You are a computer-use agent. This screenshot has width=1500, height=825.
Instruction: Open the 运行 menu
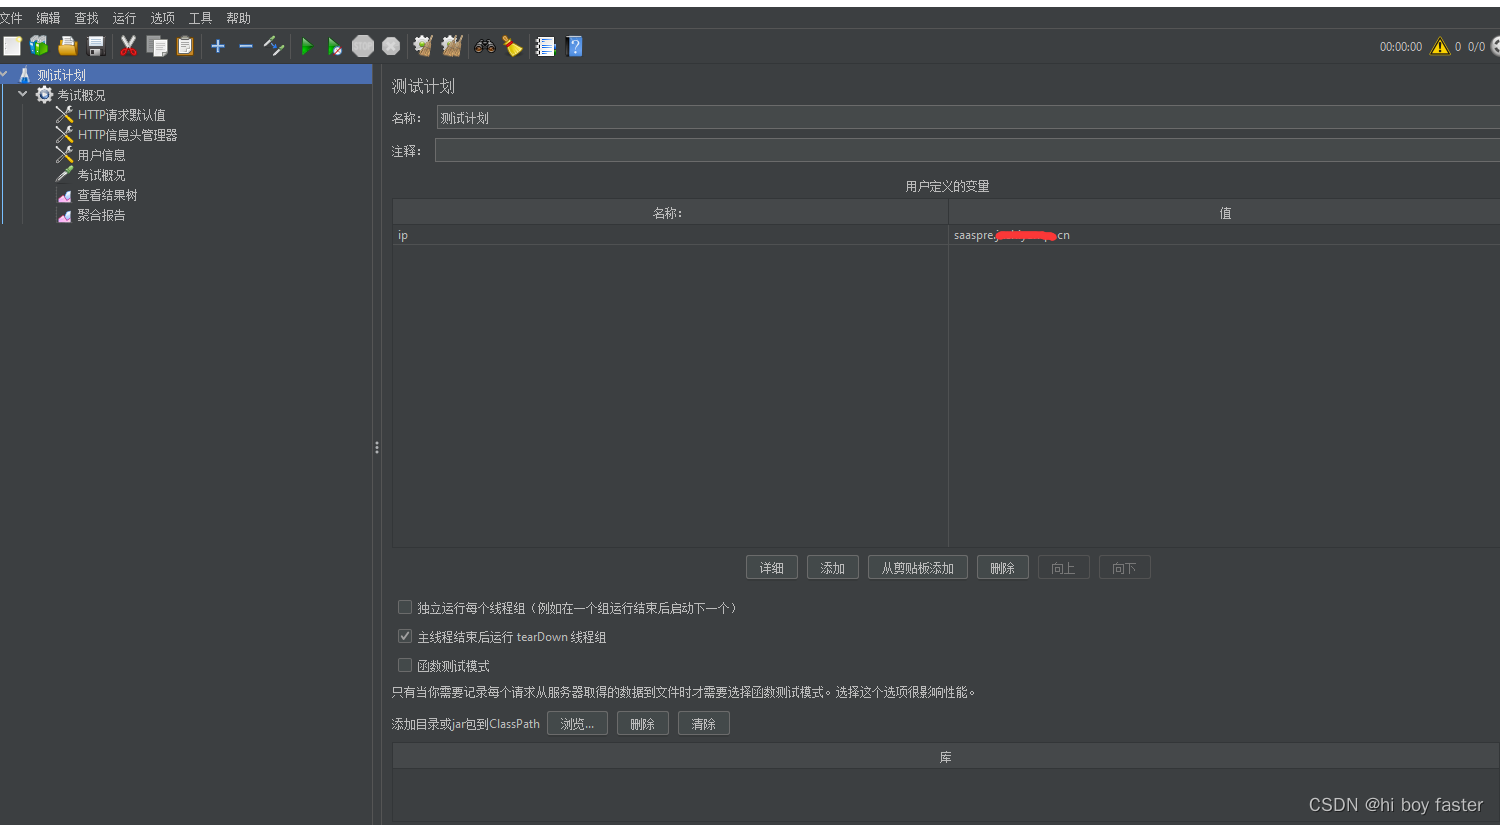124,18
